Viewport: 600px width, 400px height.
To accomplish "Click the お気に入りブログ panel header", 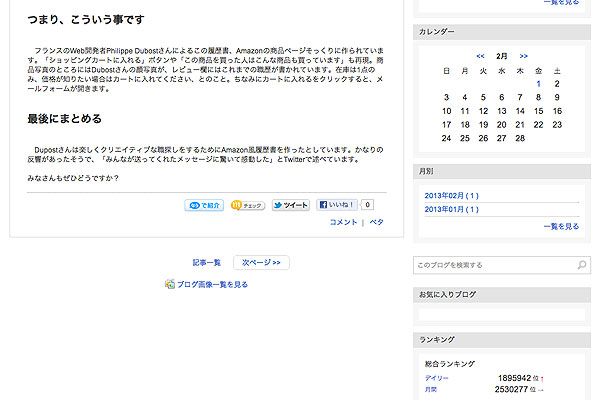I will tap(502, 295).
